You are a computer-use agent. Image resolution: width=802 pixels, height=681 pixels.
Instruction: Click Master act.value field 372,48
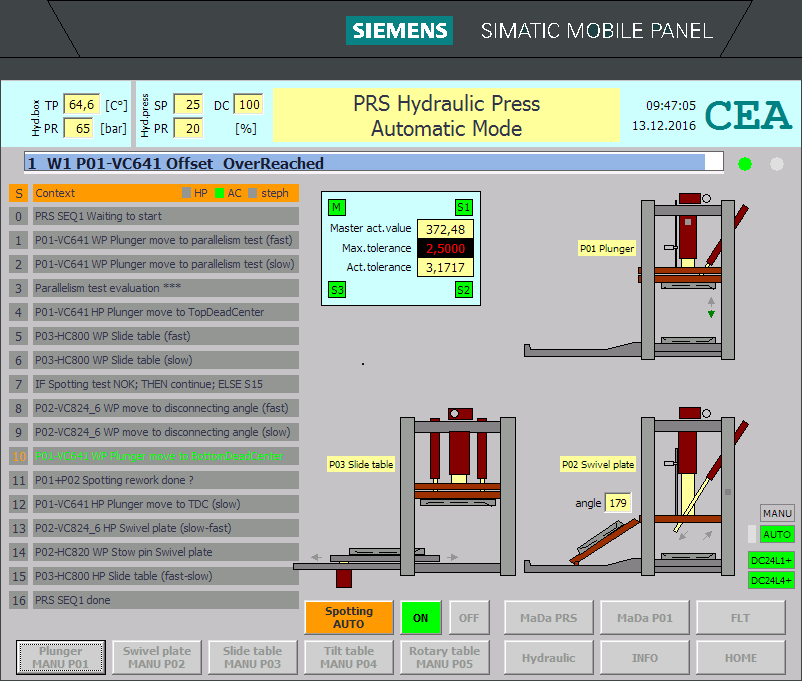445,229
